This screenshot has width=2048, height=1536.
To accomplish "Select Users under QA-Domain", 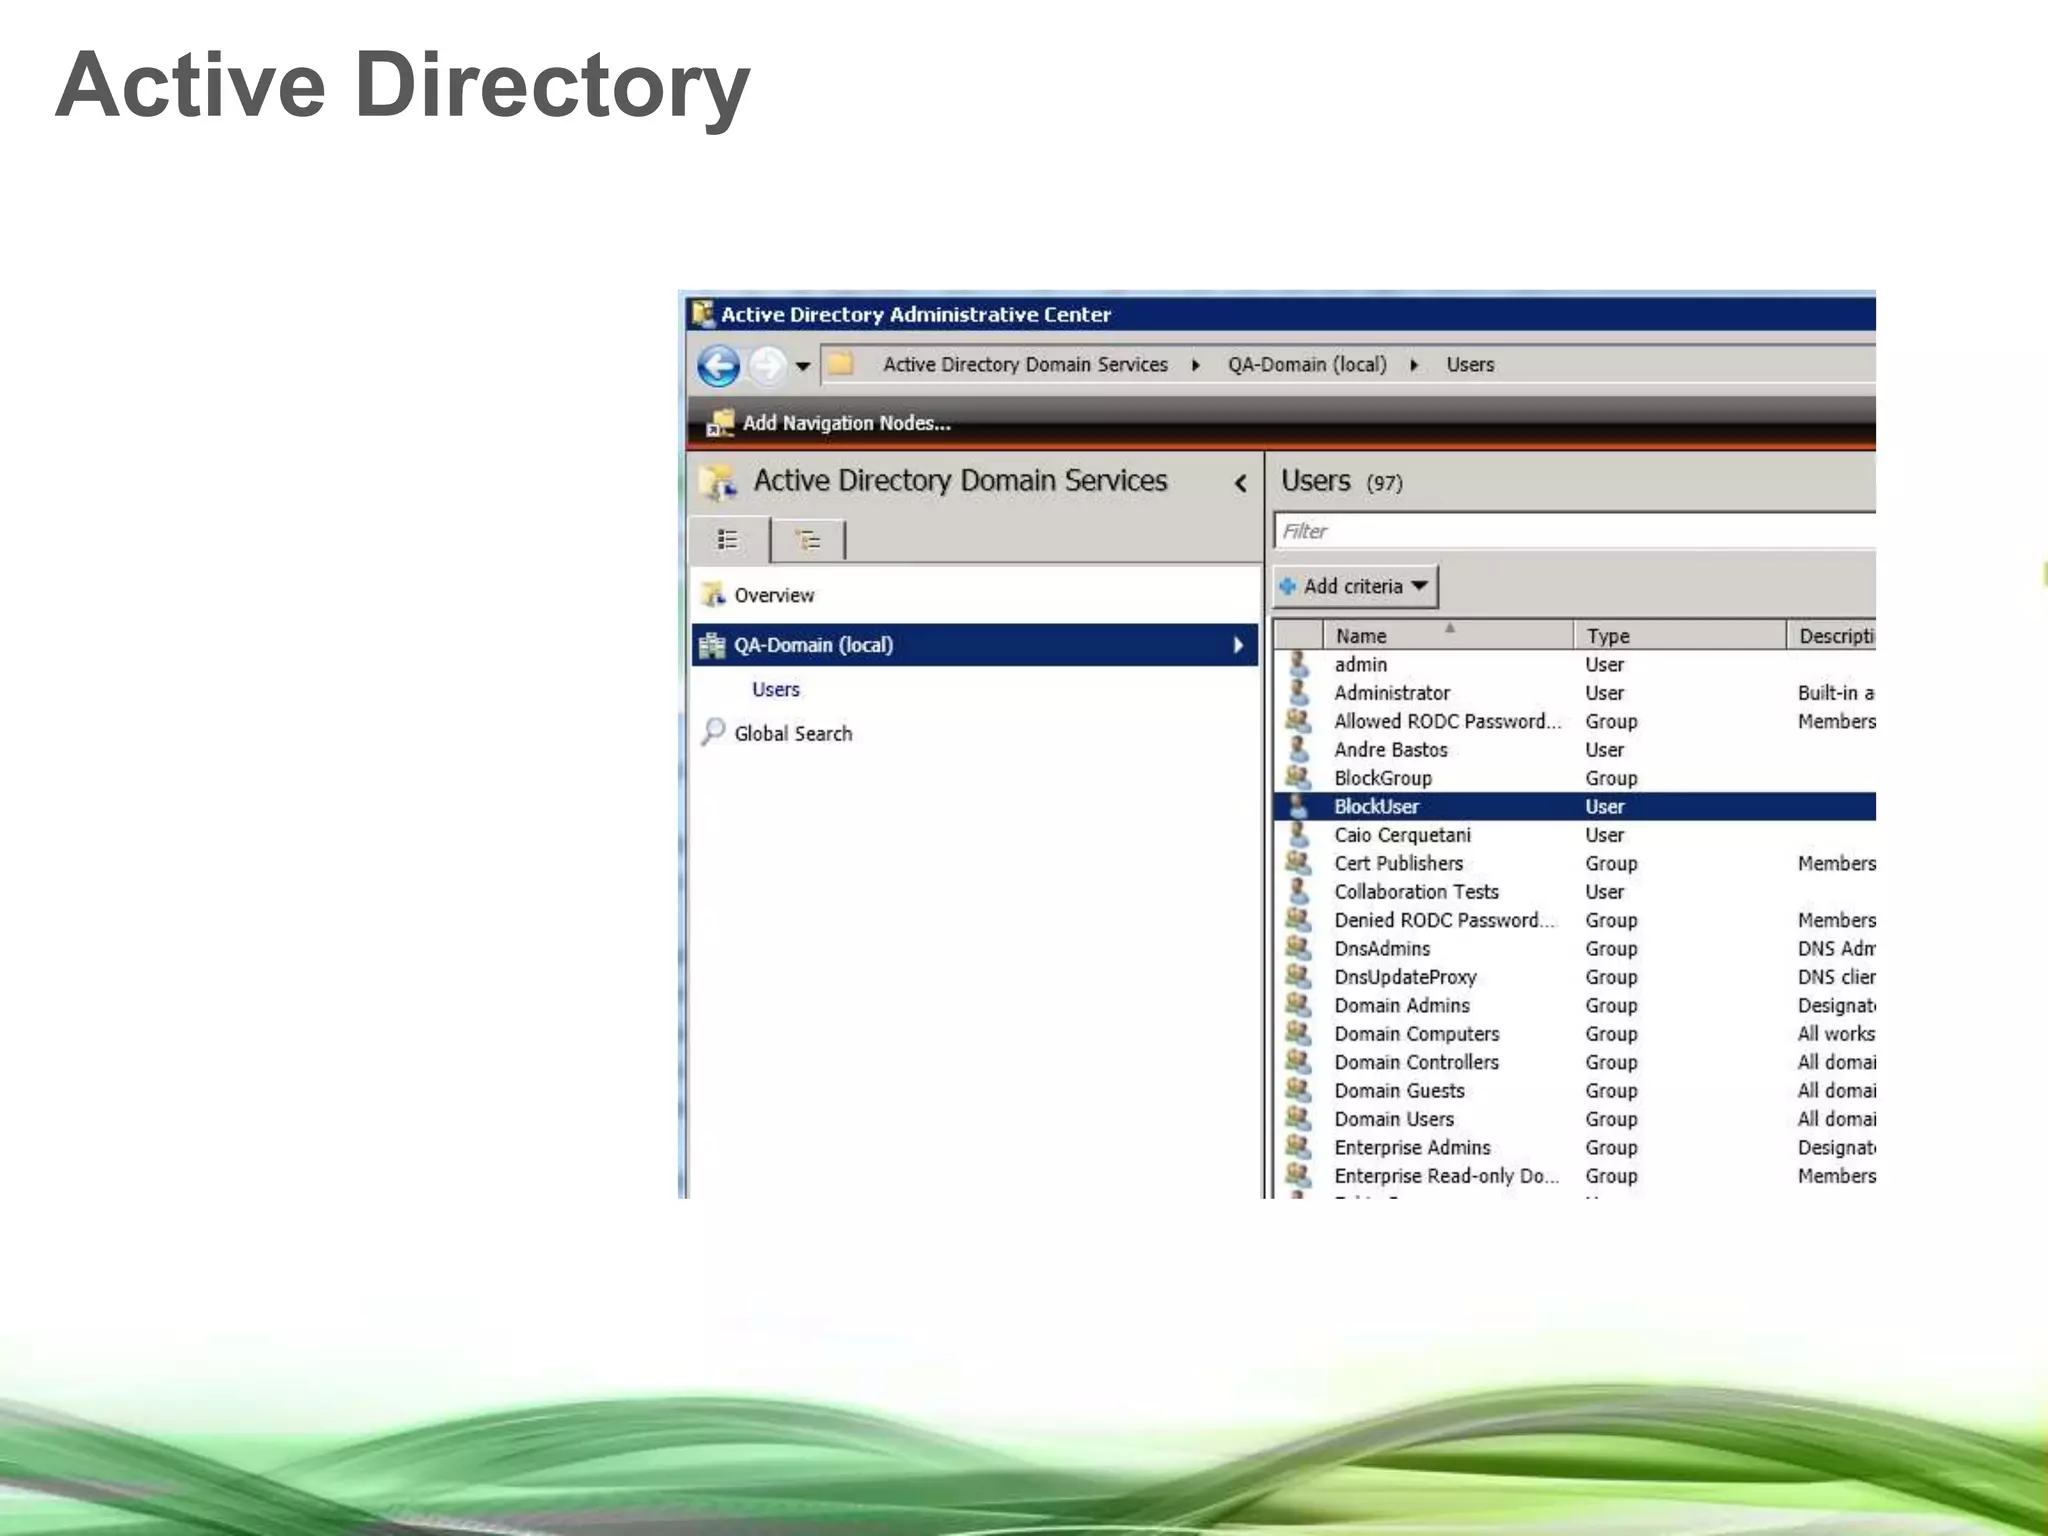I will point(776,689).
